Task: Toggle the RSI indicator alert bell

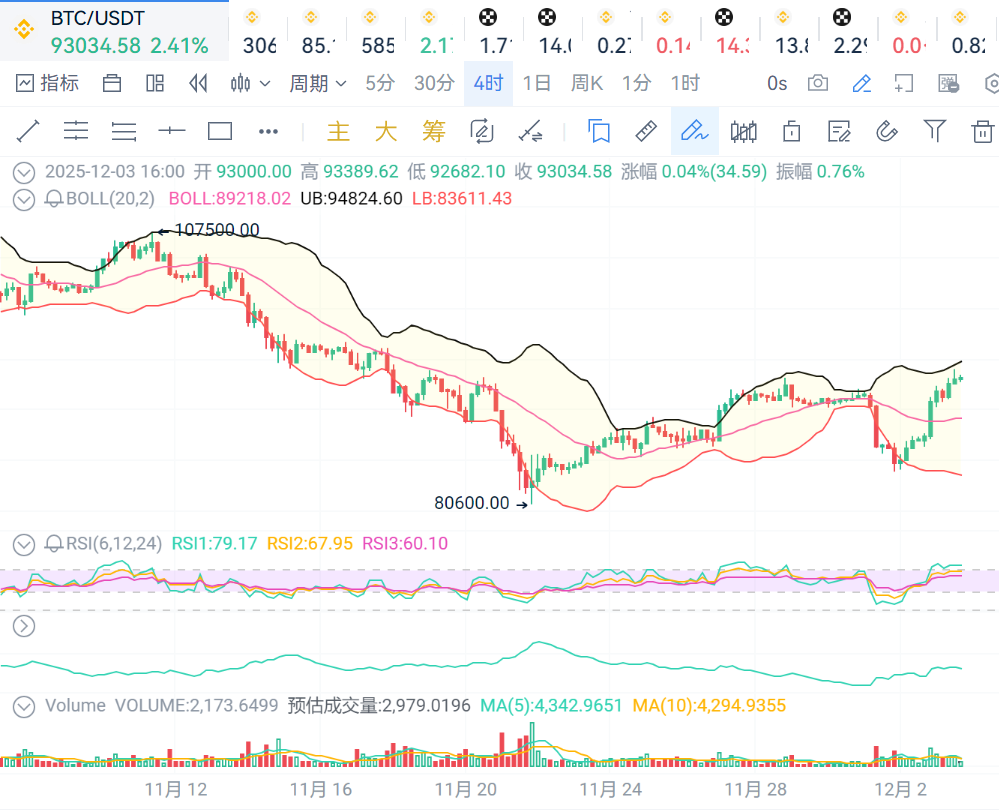Action: tap(54, 544)
